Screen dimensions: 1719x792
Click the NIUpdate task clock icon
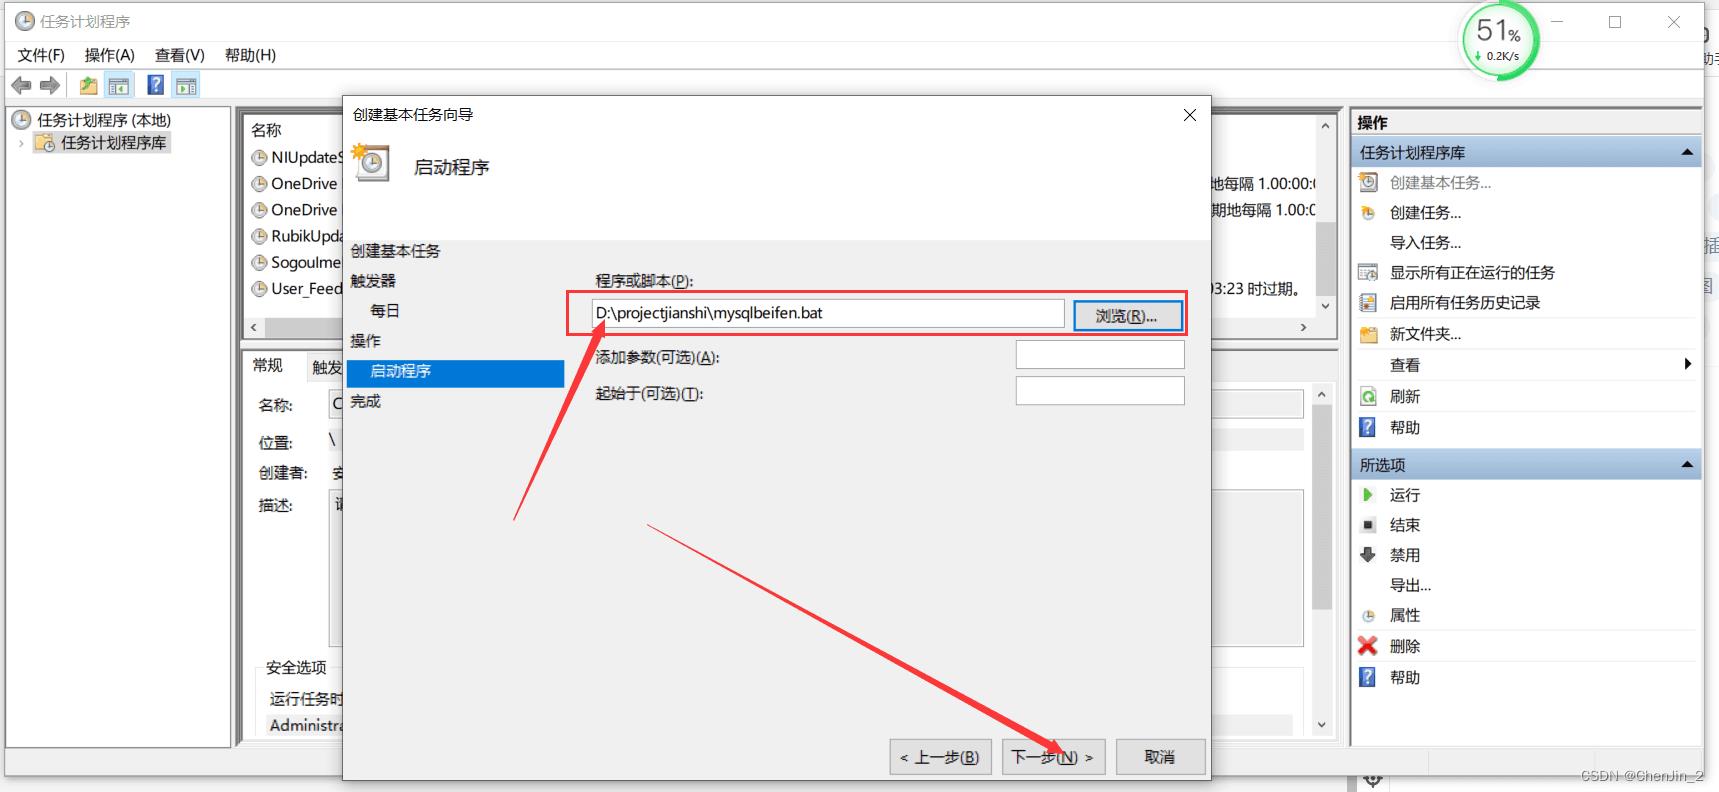pos(259,157)
